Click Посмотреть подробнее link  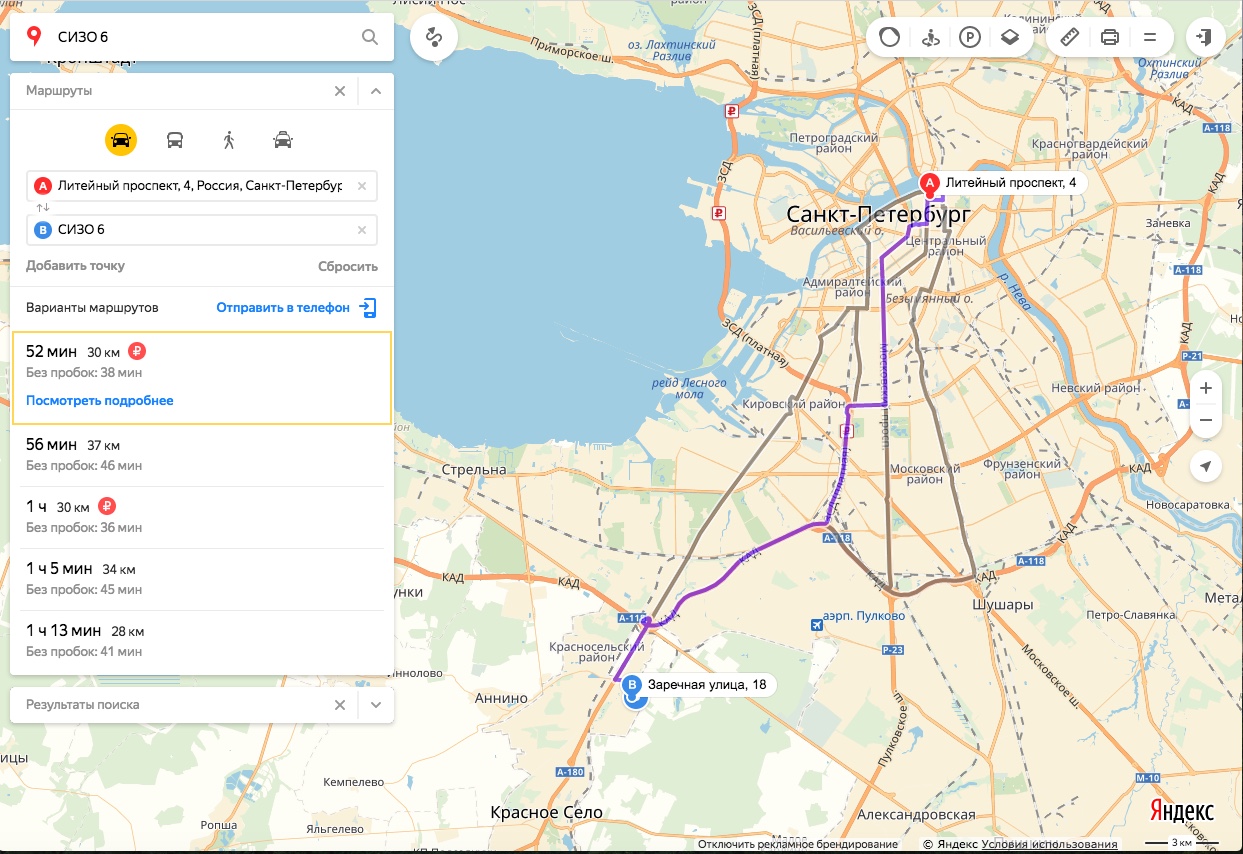[x=100, y=401]
